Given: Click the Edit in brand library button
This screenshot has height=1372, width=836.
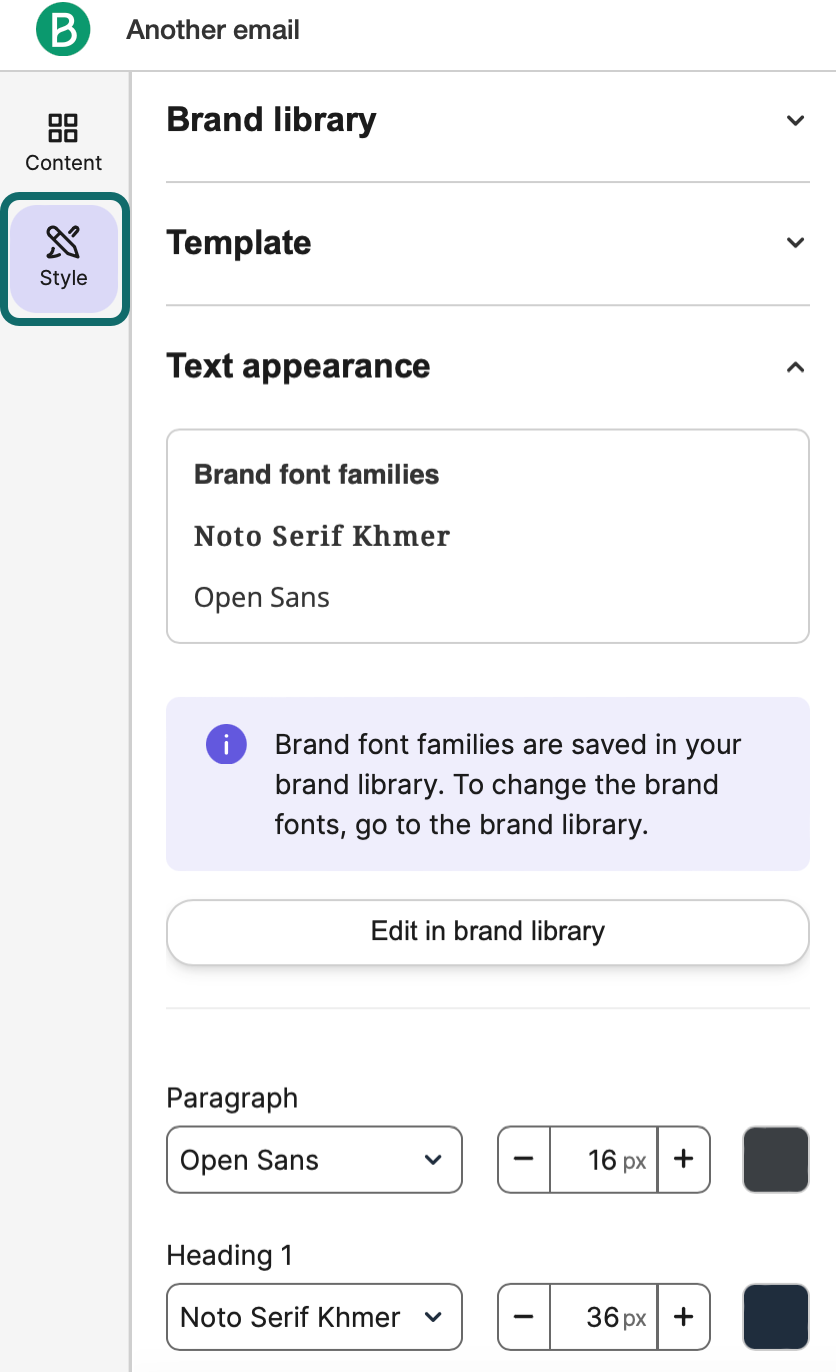Looking at the screenshot, I should pyautogui.click(x=487, y=931).
